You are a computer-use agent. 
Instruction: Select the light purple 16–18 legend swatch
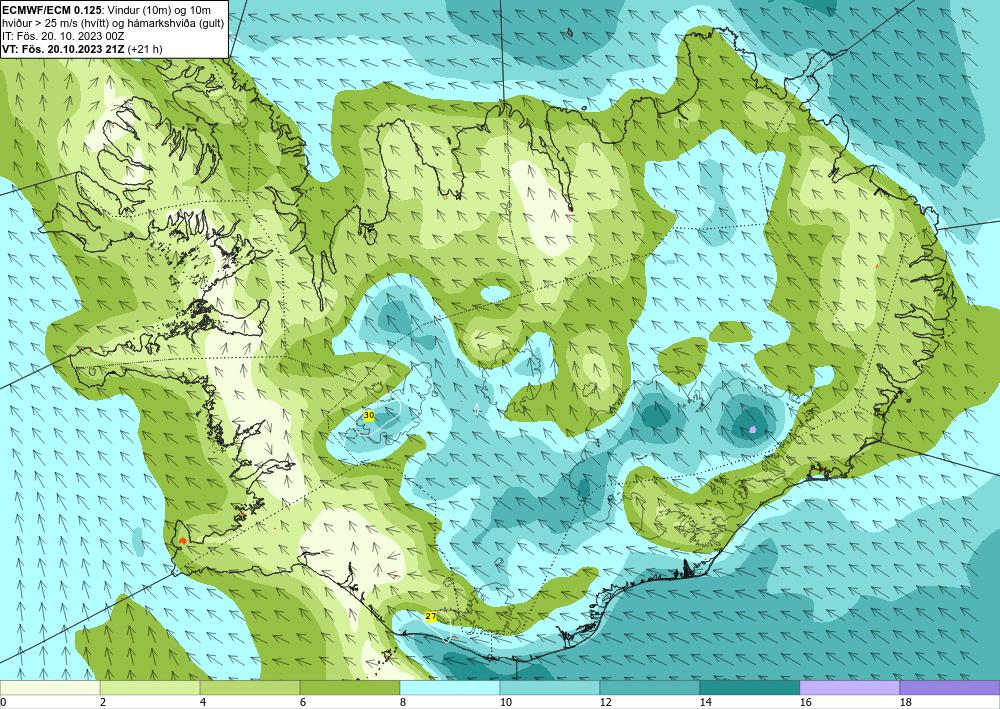coord(849,688)
